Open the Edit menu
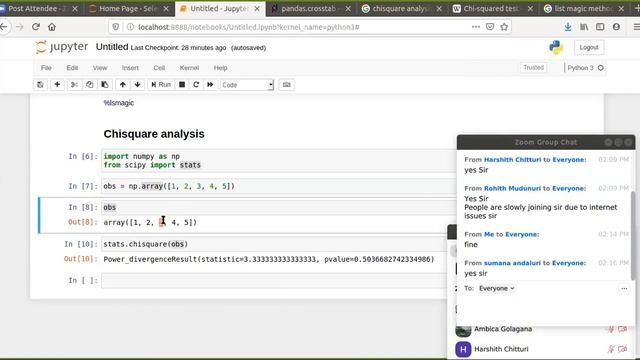This screenshot has width=640, height=360. pos(72,68)
